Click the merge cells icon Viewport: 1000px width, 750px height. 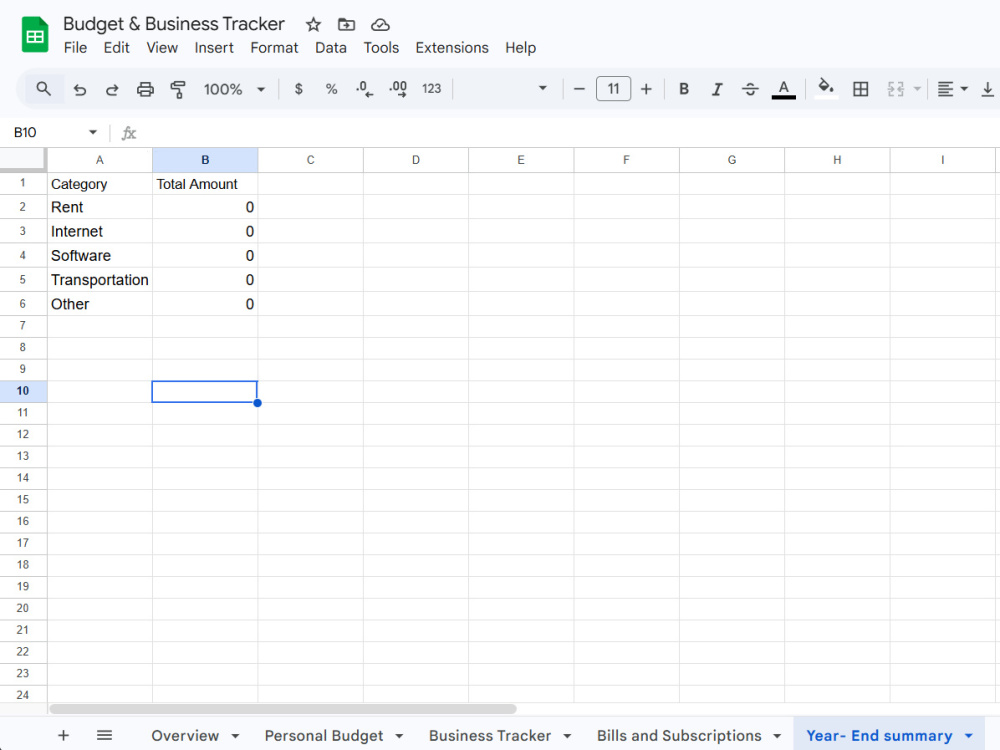(x=895, y=89)
